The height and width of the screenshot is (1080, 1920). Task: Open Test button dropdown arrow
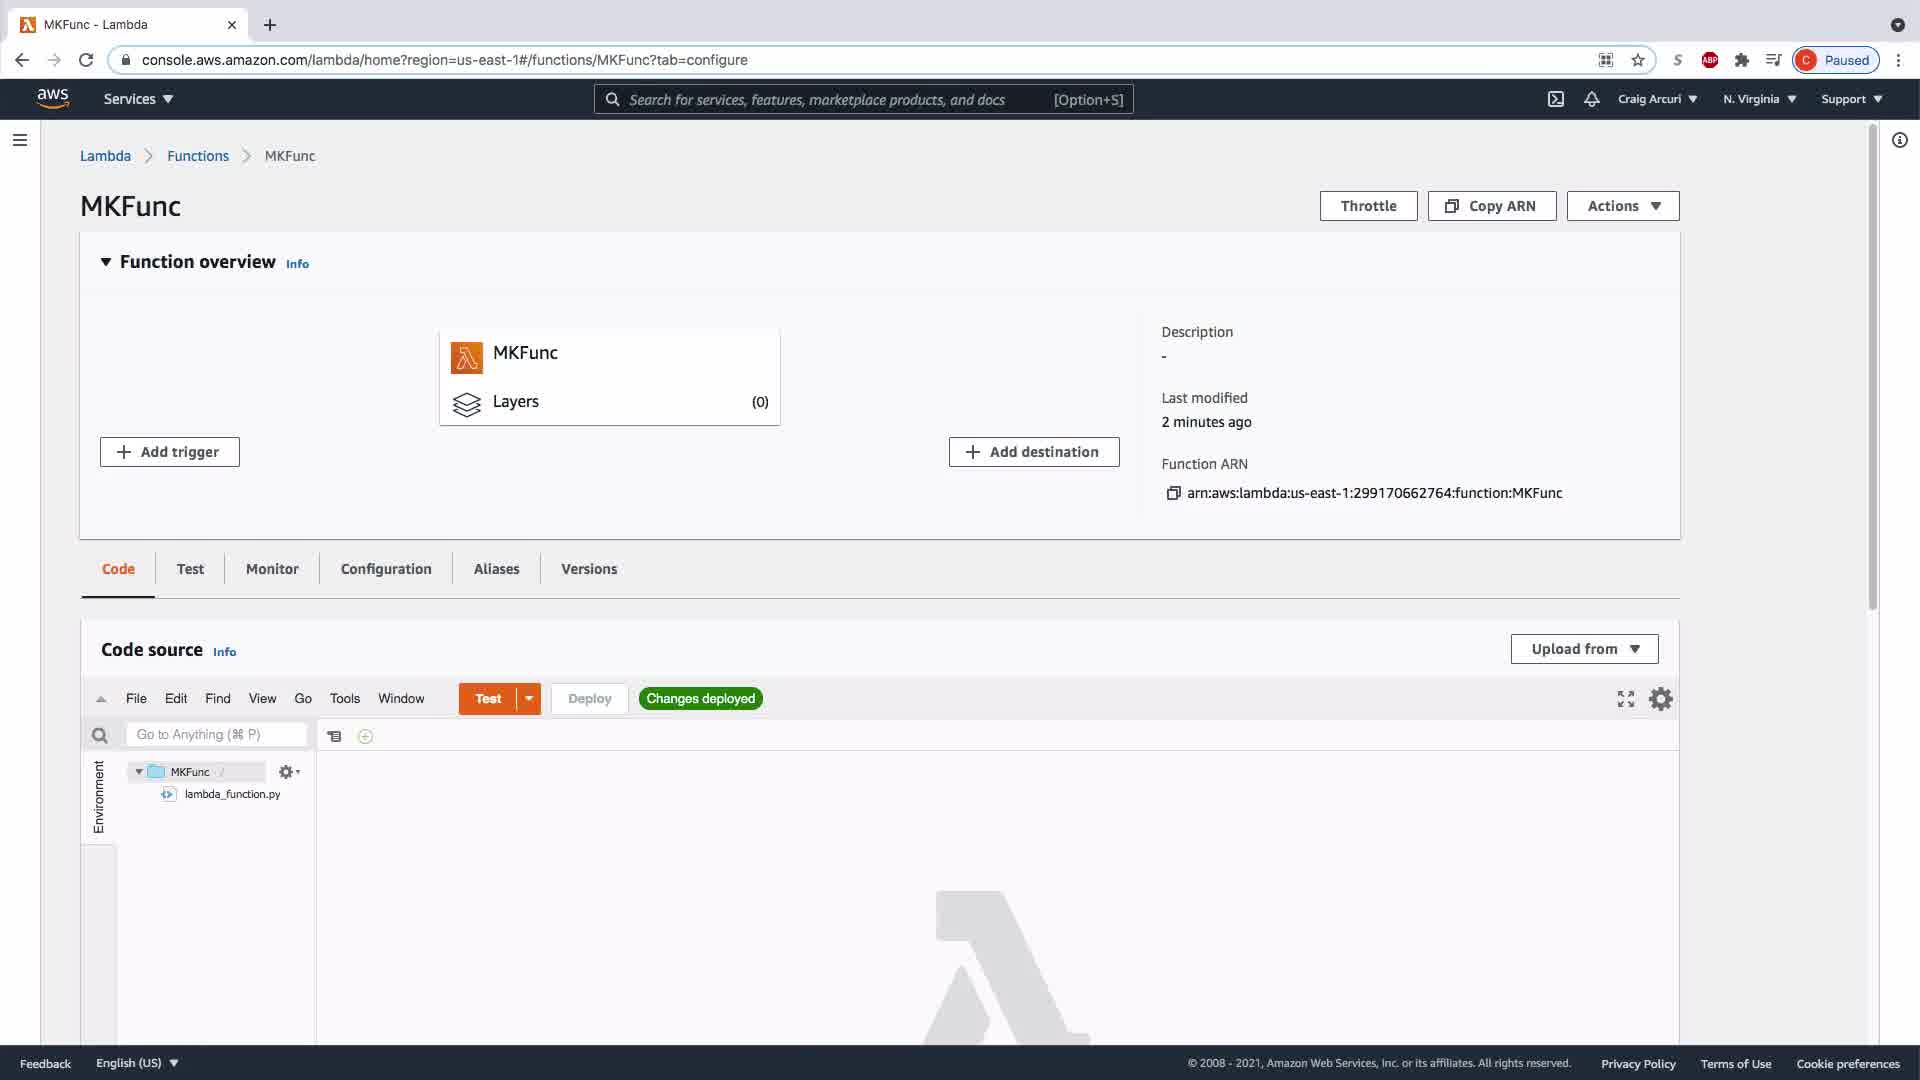529,699
